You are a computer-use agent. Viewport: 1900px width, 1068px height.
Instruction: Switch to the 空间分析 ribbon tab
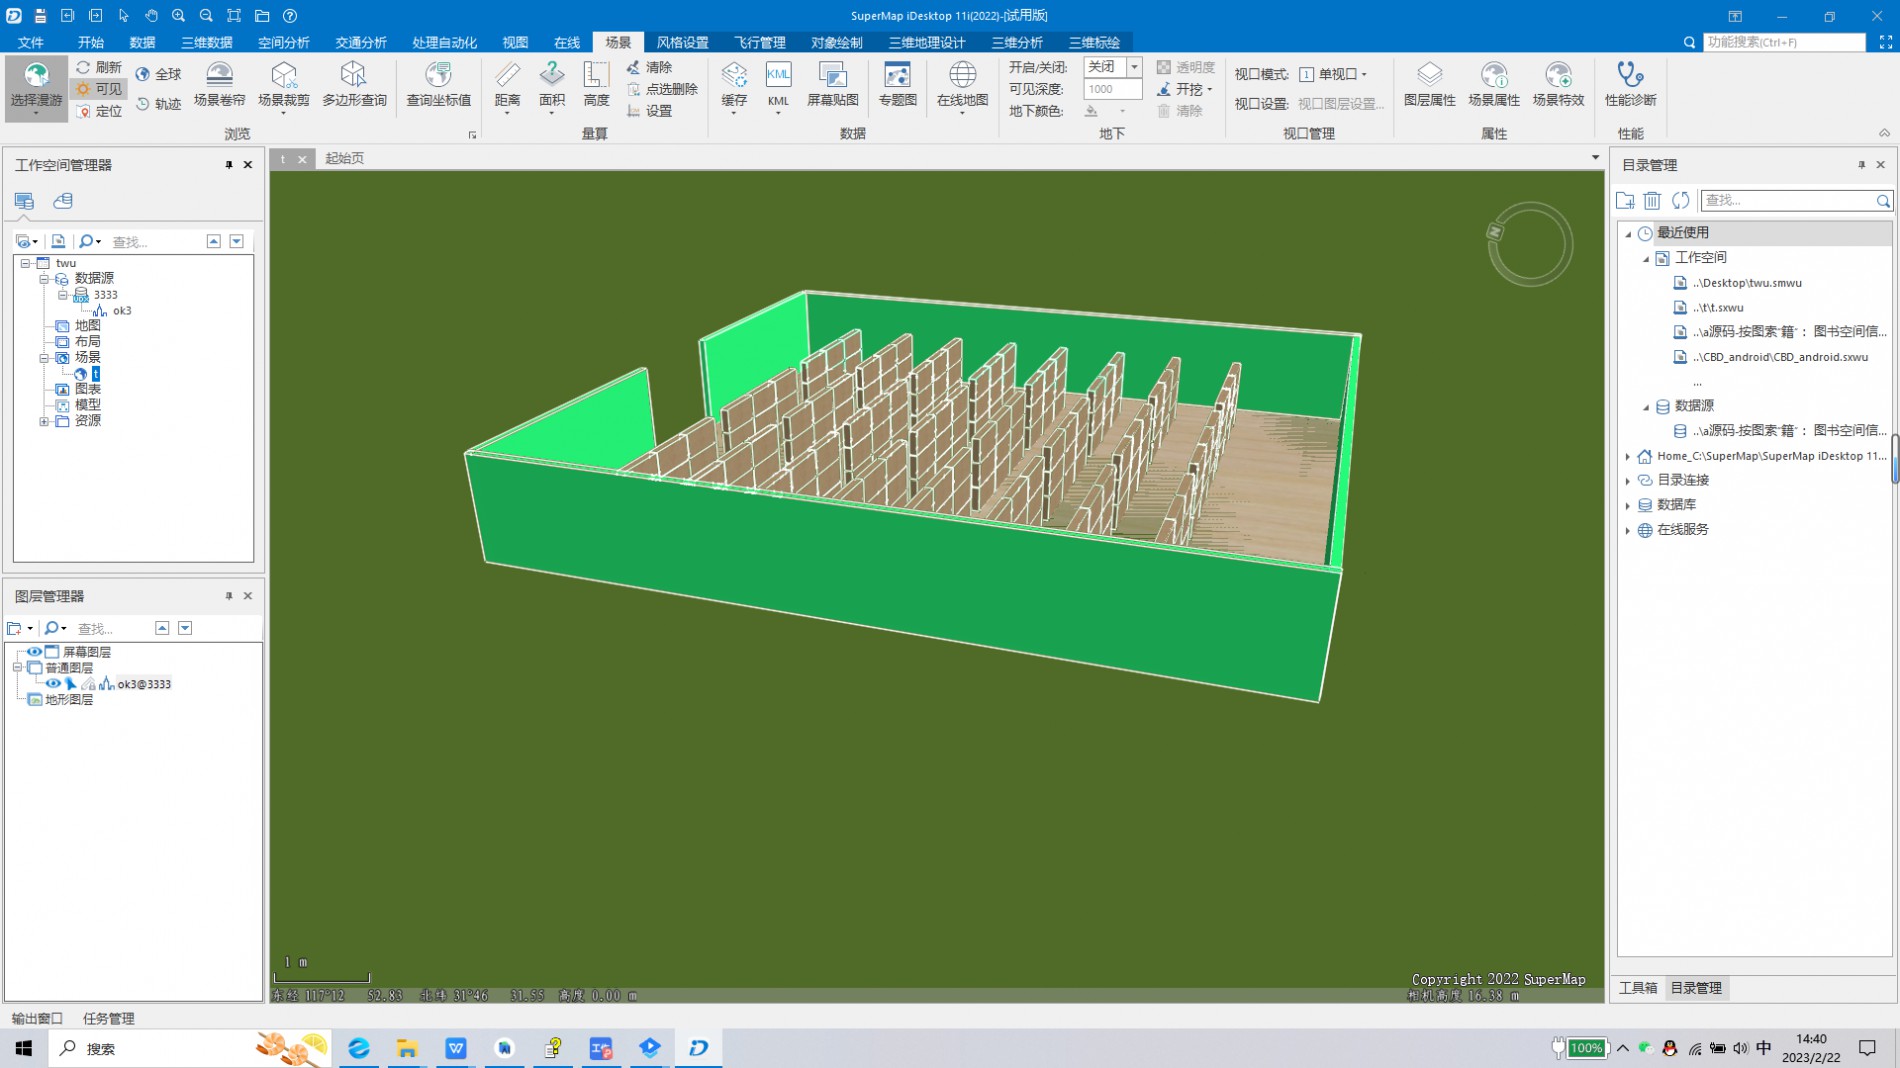pos(284,42)
